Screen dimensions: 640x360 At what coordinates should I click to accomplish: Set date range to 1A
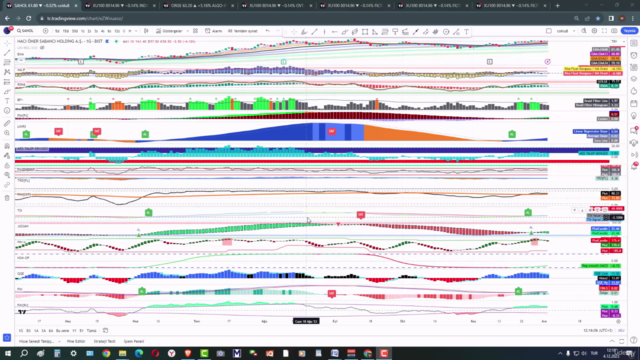tap(36, 331)
